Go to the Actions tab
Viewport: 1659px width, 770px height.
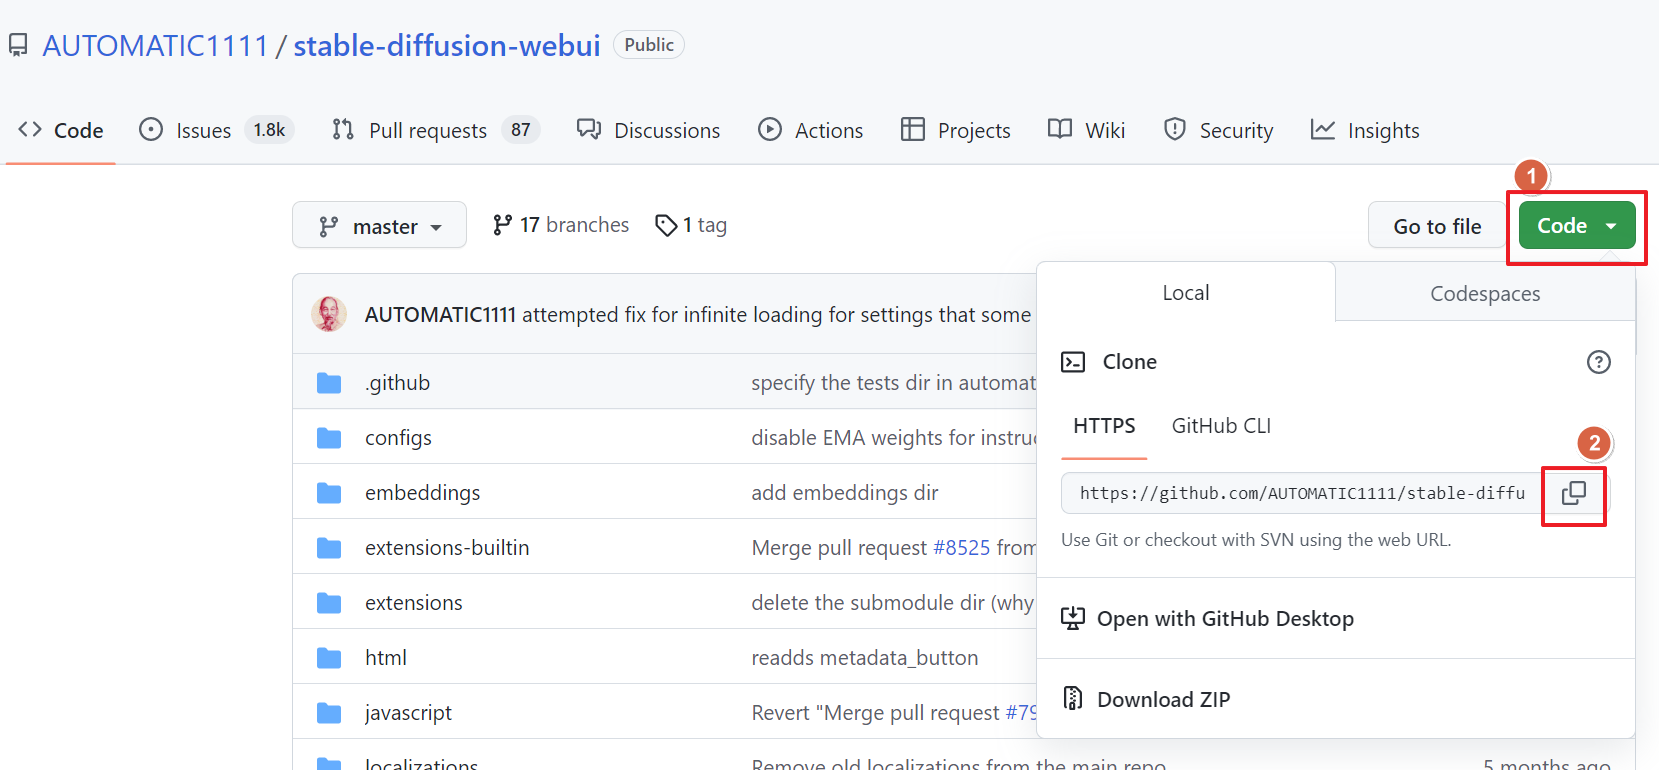[811, 130]
